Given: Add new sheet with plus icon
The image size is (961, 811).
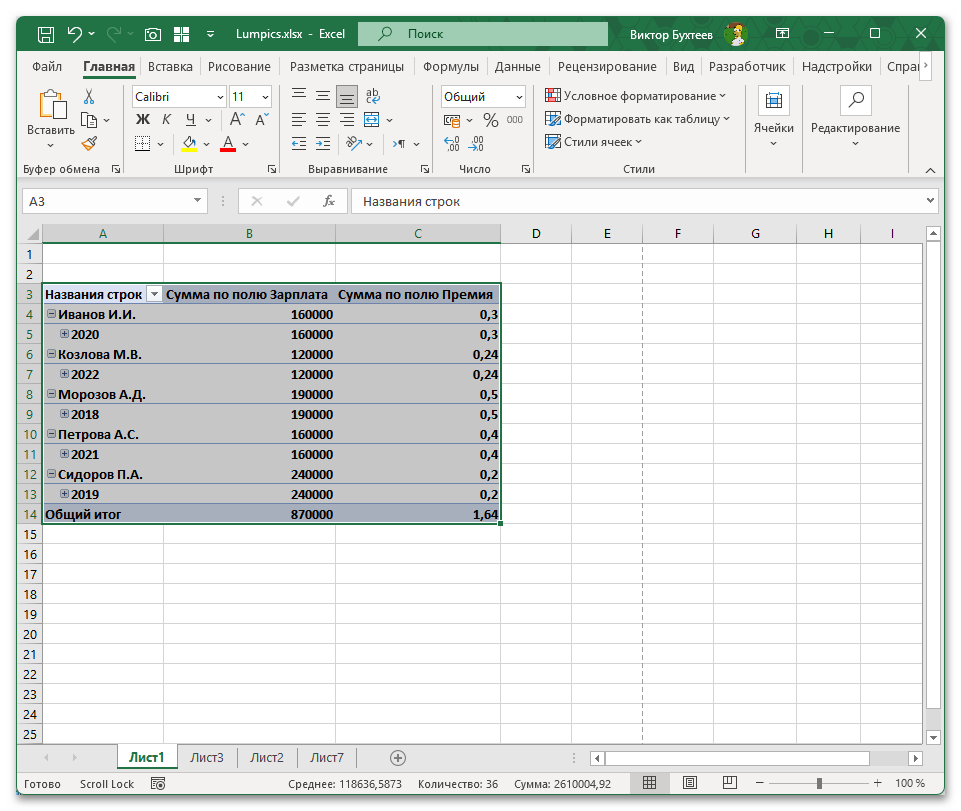Looking at the screenshot, I should click(x=398, y=758).
